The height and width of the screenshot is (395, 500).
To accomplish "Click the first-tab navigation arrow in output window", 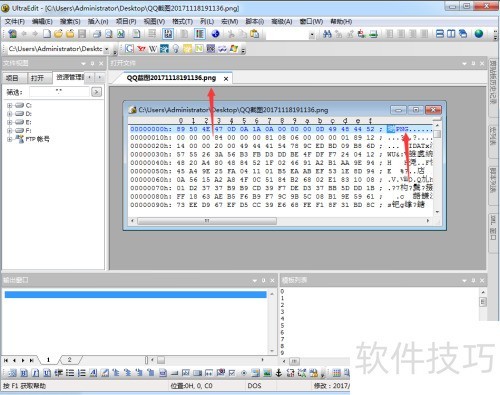I will tap(6, 360).
